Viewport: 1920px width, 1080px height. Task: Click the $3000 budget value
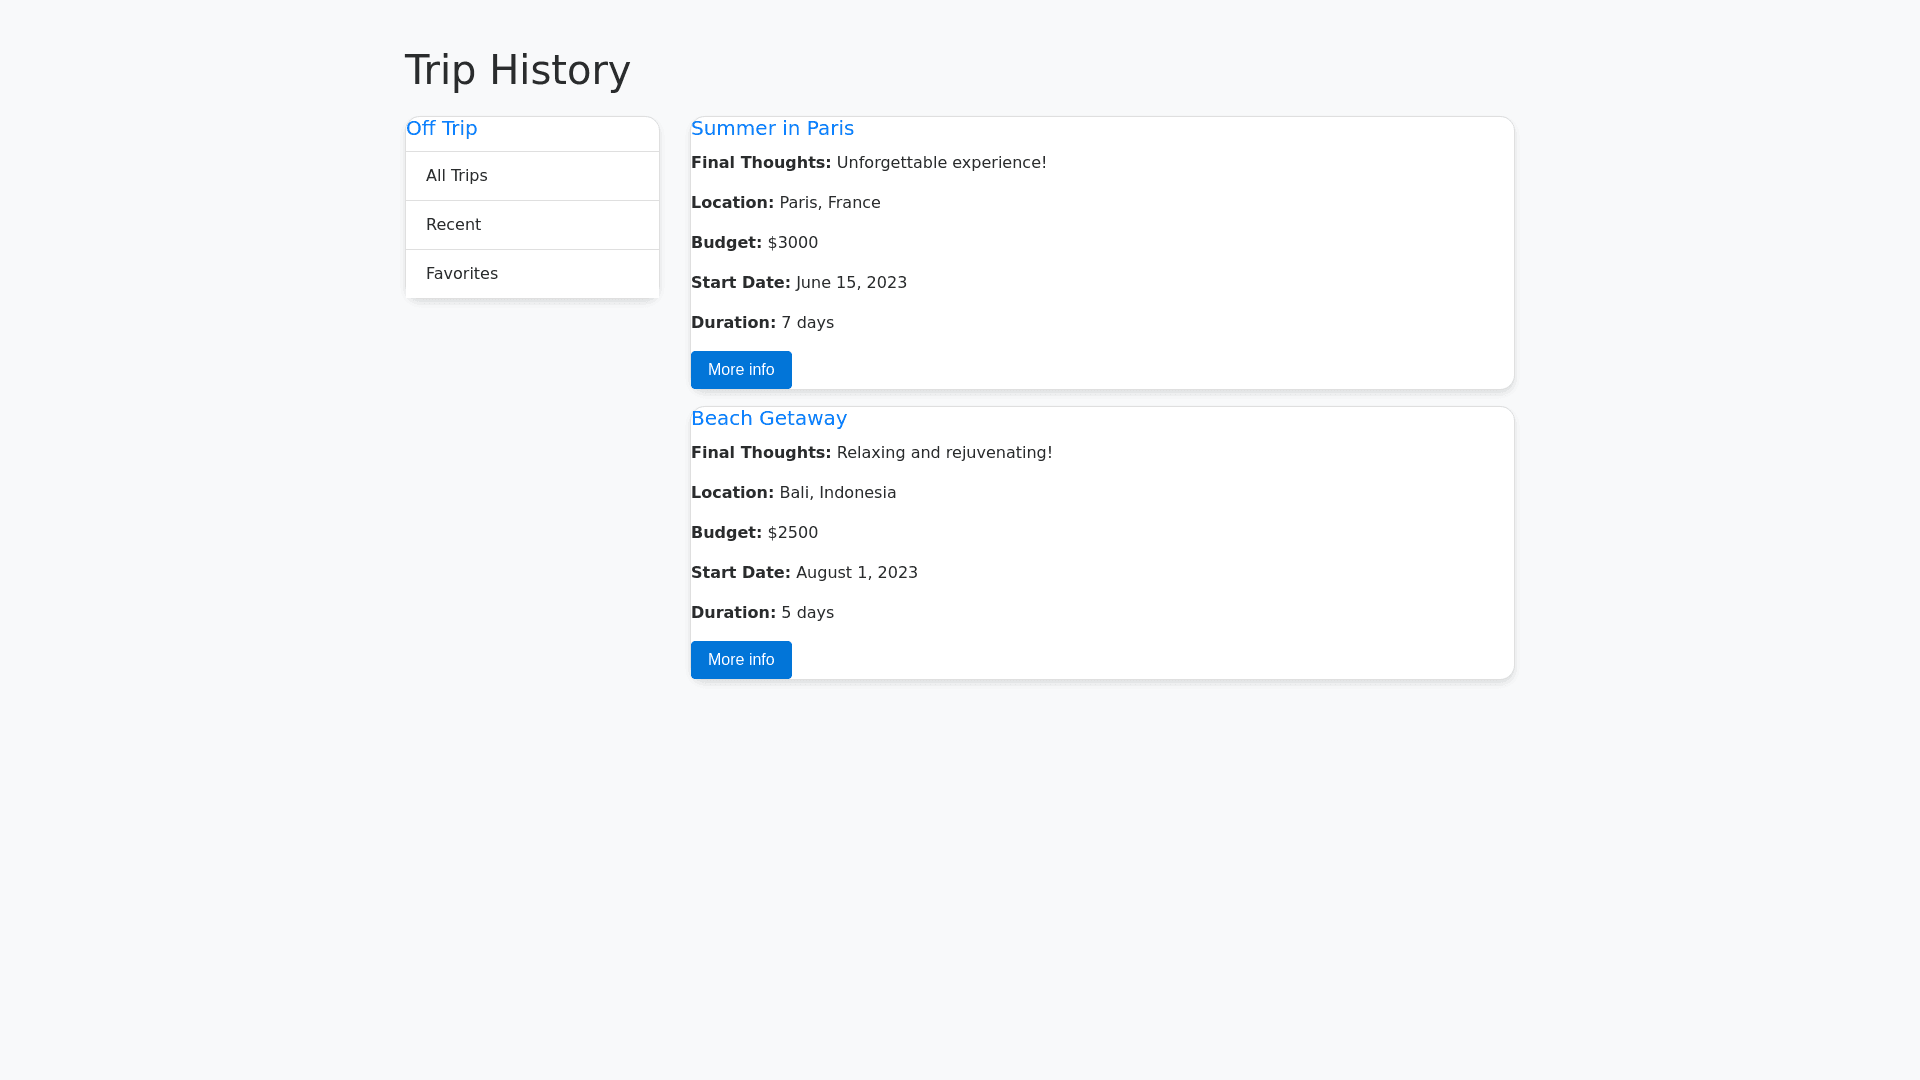click(x=792, y=243)
